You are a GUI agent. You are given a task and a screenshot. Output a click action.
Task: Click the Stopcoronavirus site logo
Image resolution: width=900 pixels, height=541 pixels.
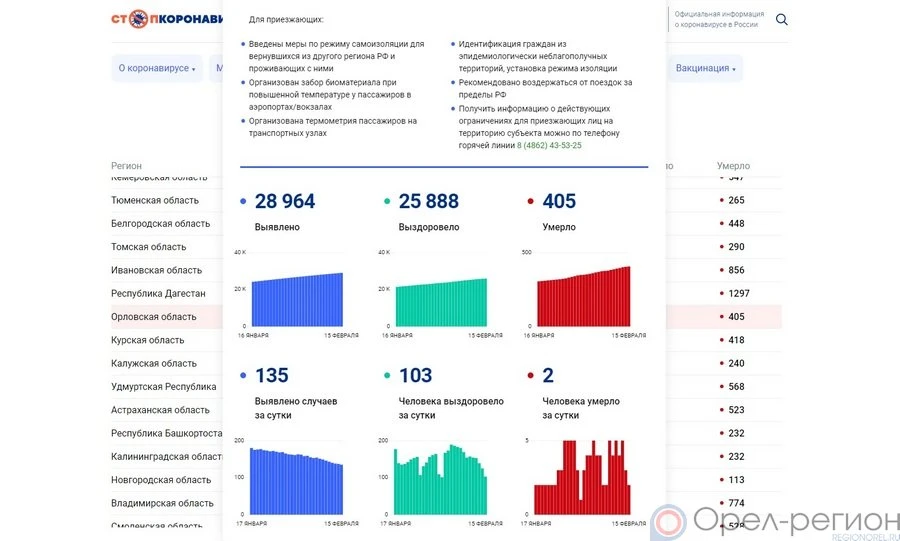(166, 19)
